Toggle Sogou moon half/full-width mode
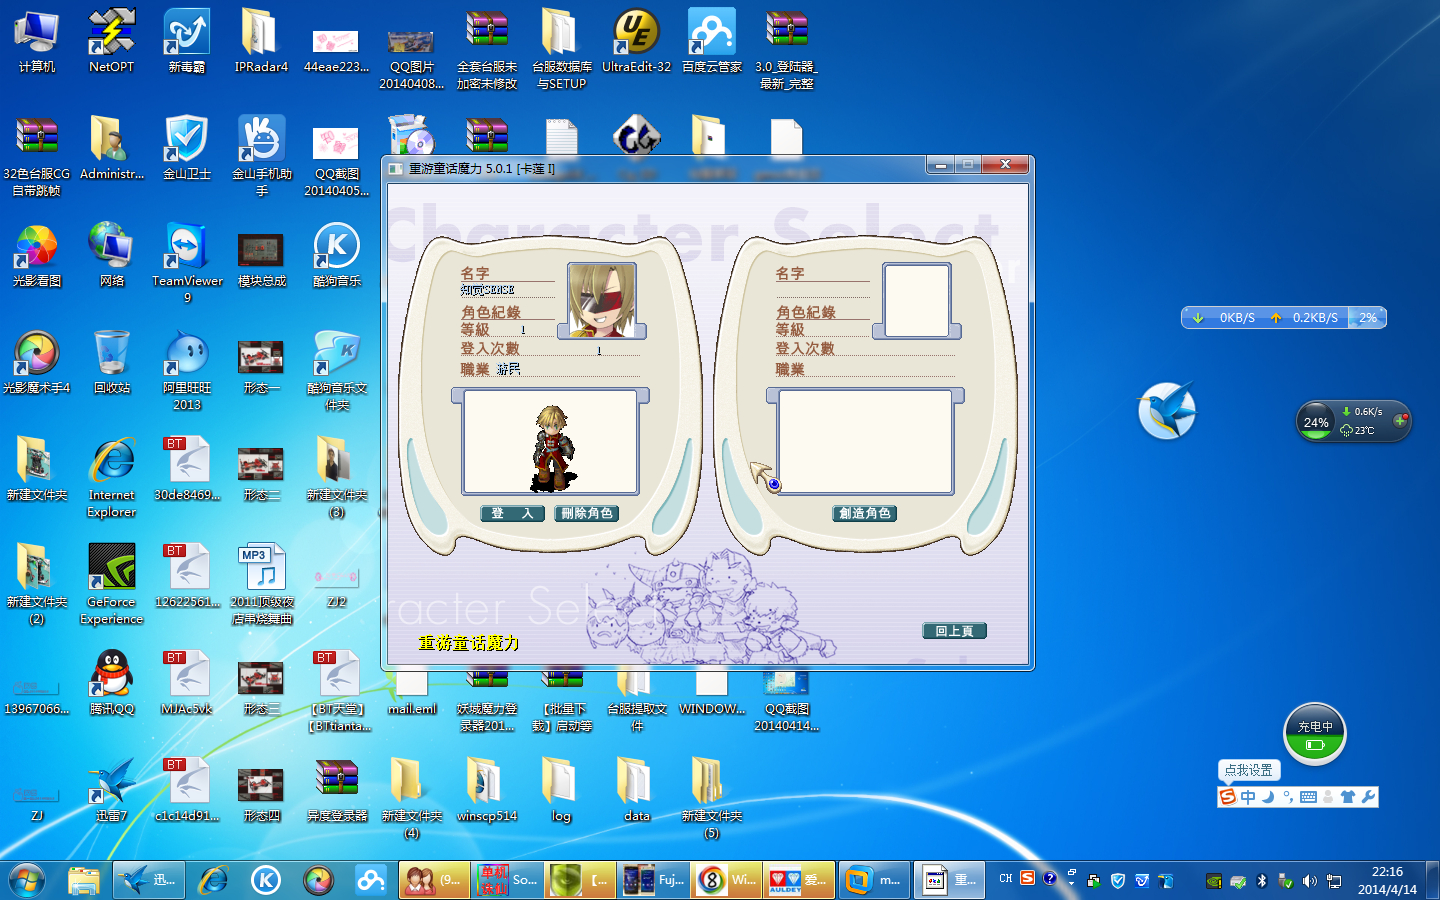This screenshot has height=900, width=1440. click(x=1268, y=797)
